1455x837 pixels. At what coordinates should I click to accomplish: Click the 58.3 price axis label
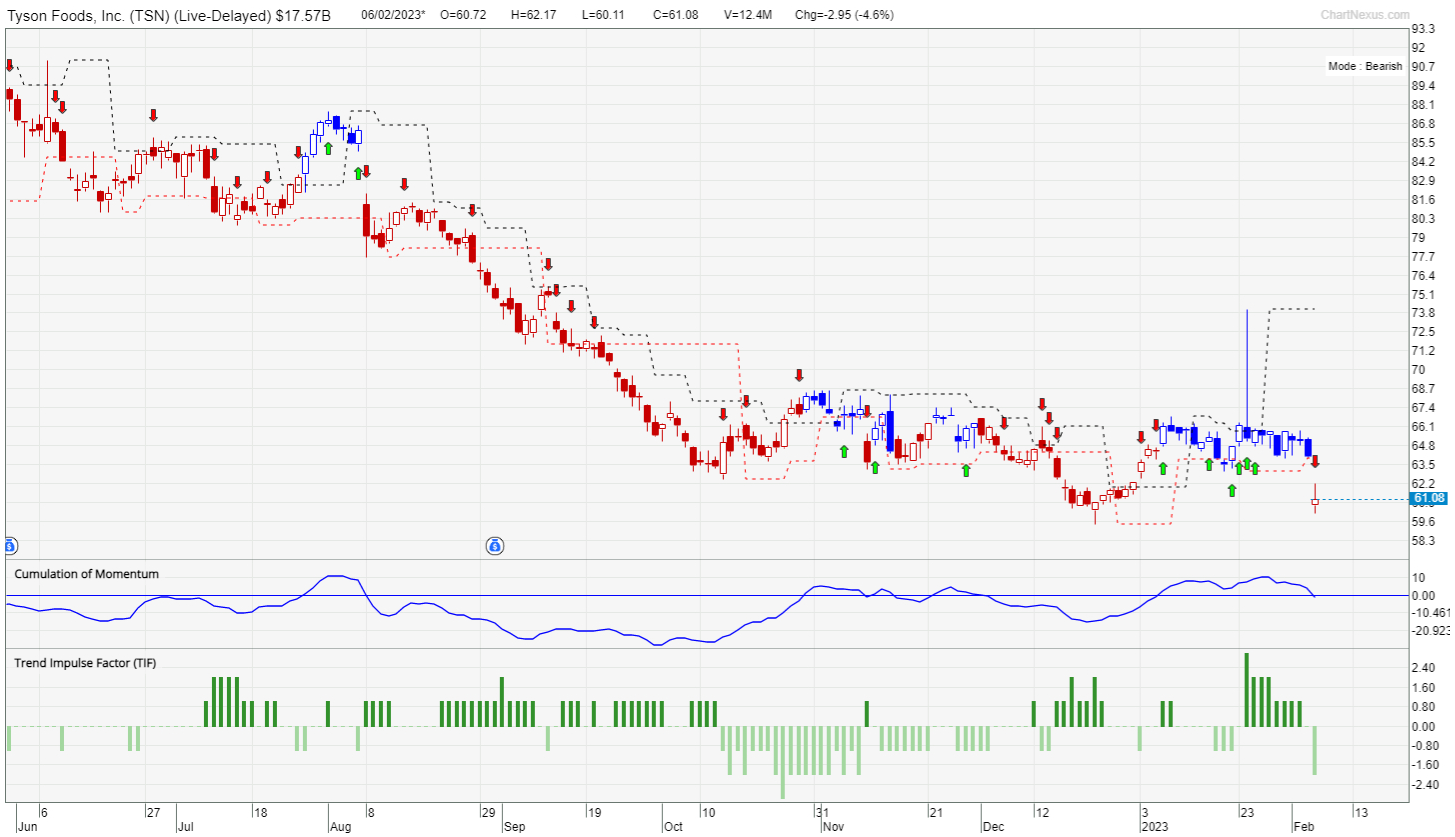1423,540
